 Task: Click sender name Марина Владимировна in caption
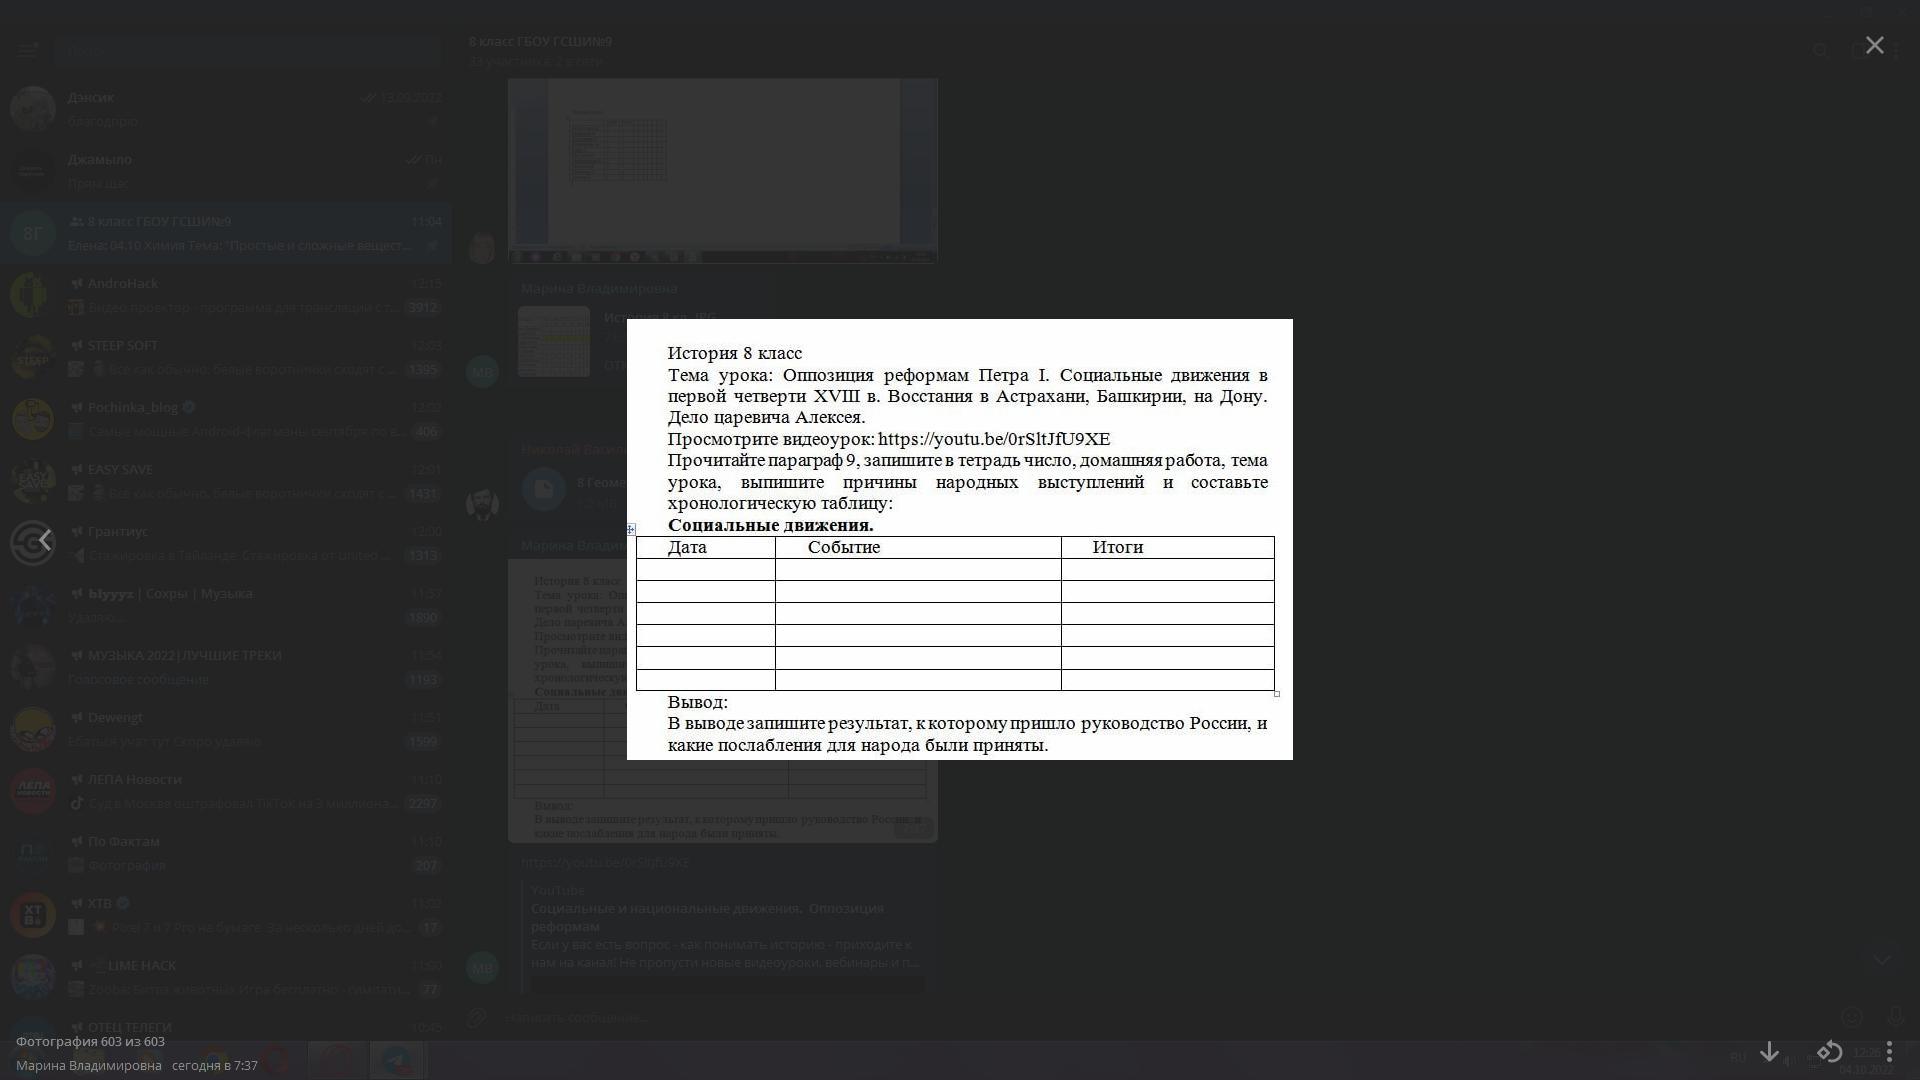pos(89,1065)
